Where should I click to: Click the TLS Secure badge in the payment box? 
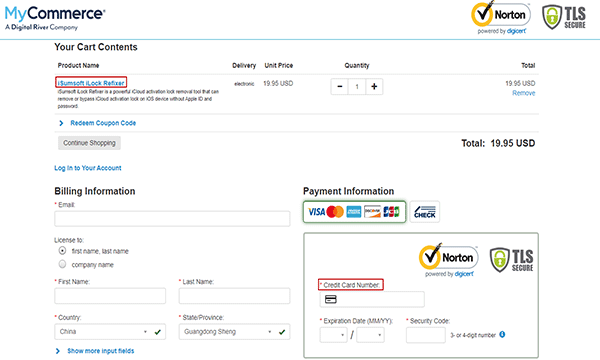coord(512,260)
